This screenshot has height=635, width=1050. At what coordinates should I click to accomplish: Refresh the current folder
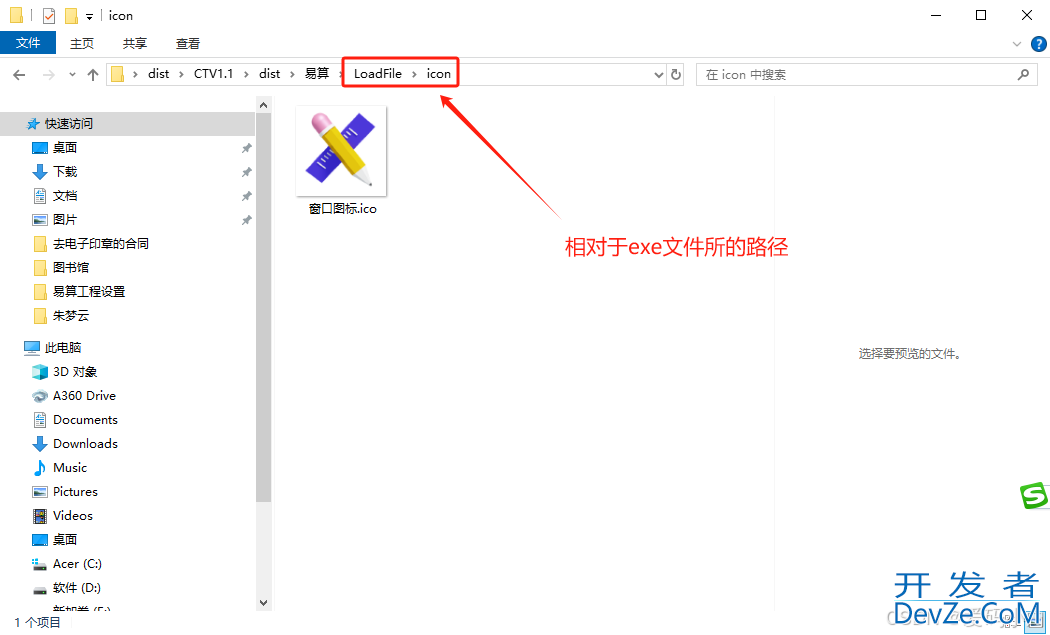(676, 75)
